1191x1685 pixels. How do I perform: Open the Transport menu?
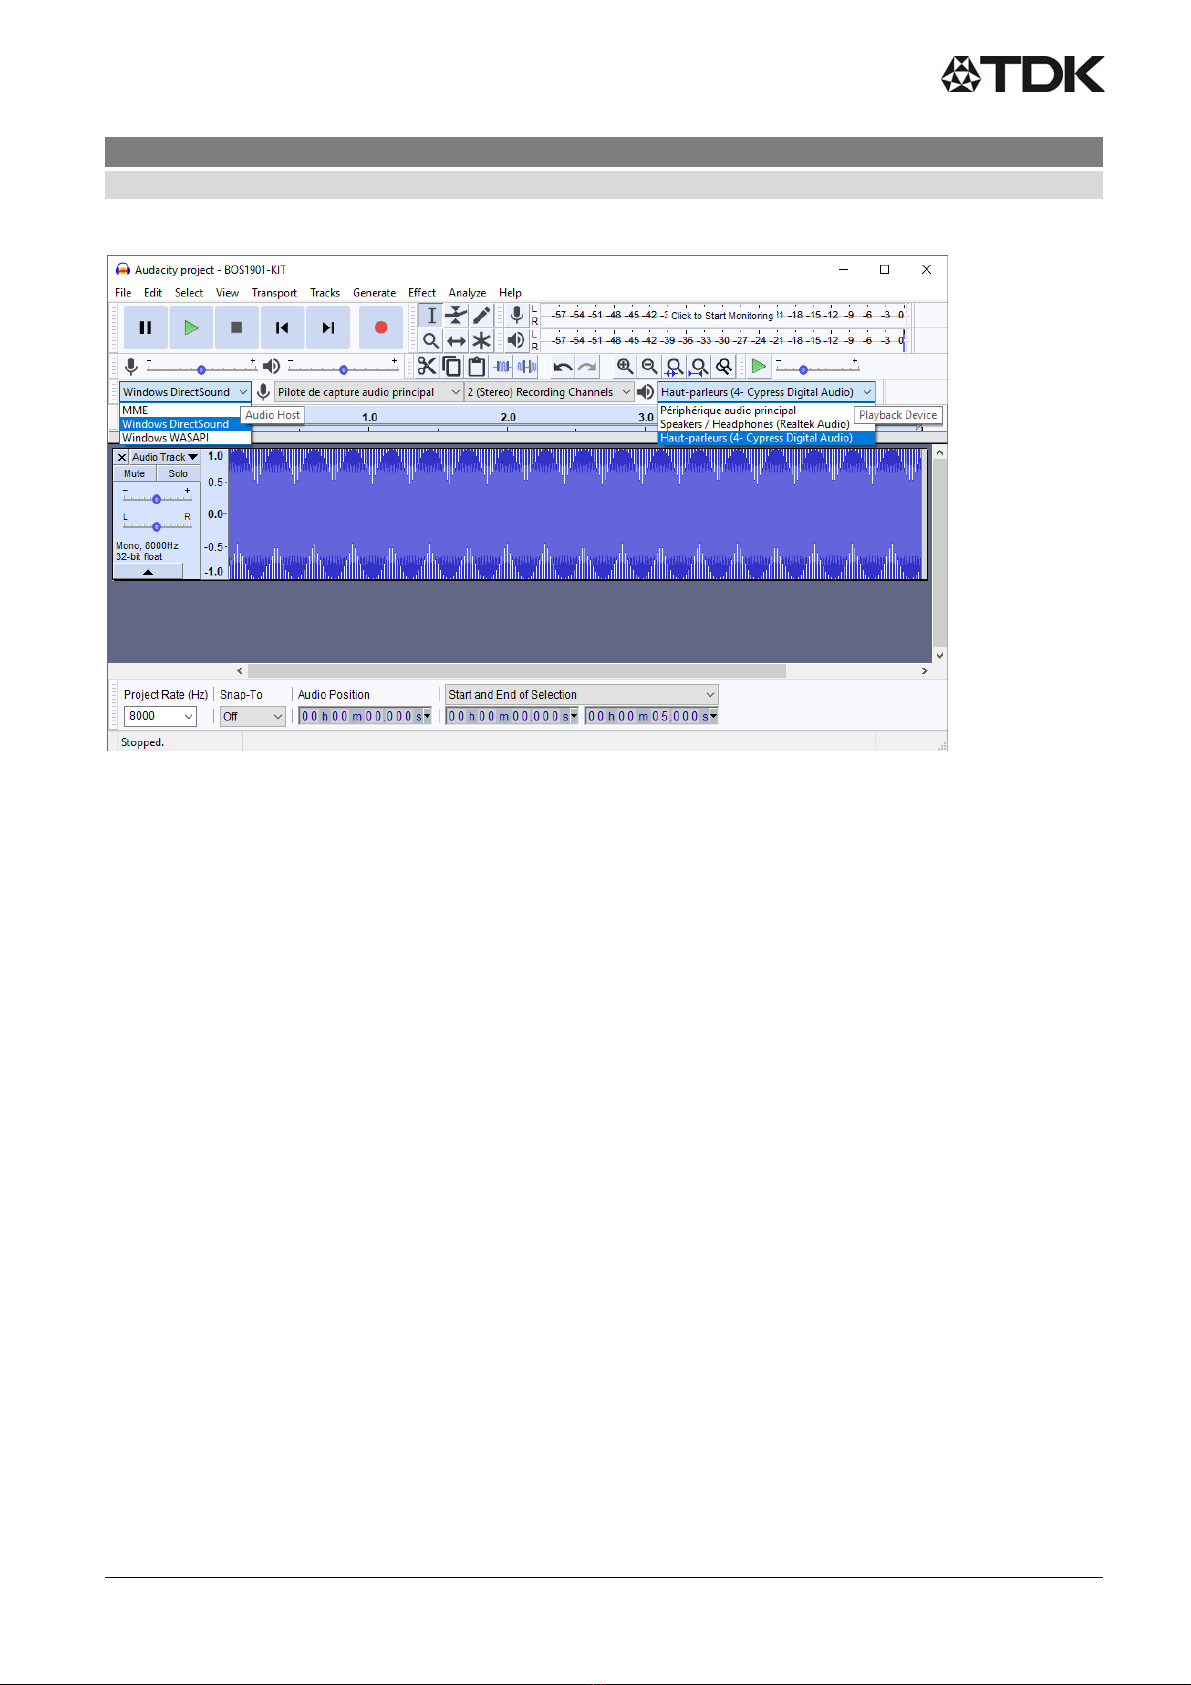[274, 293]
